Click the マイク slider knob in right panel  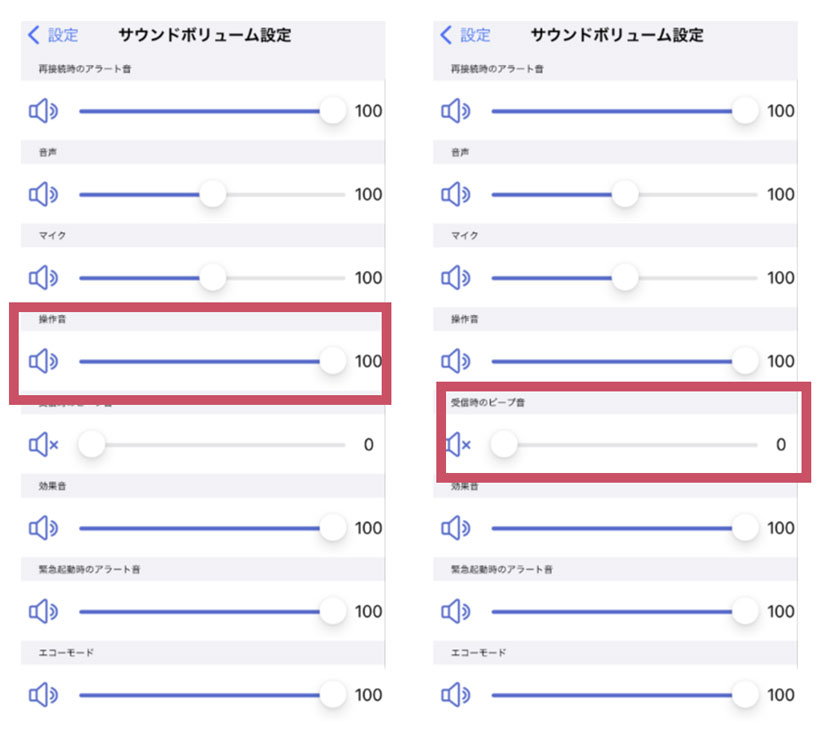pyautogui.click(x=625, y=277)
